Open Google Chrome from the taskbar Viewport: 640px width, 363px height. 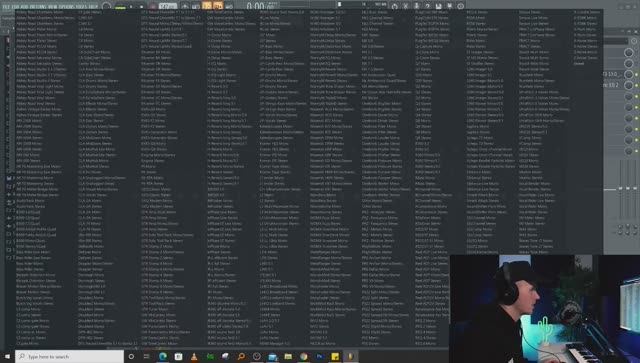tap(304, 356)
